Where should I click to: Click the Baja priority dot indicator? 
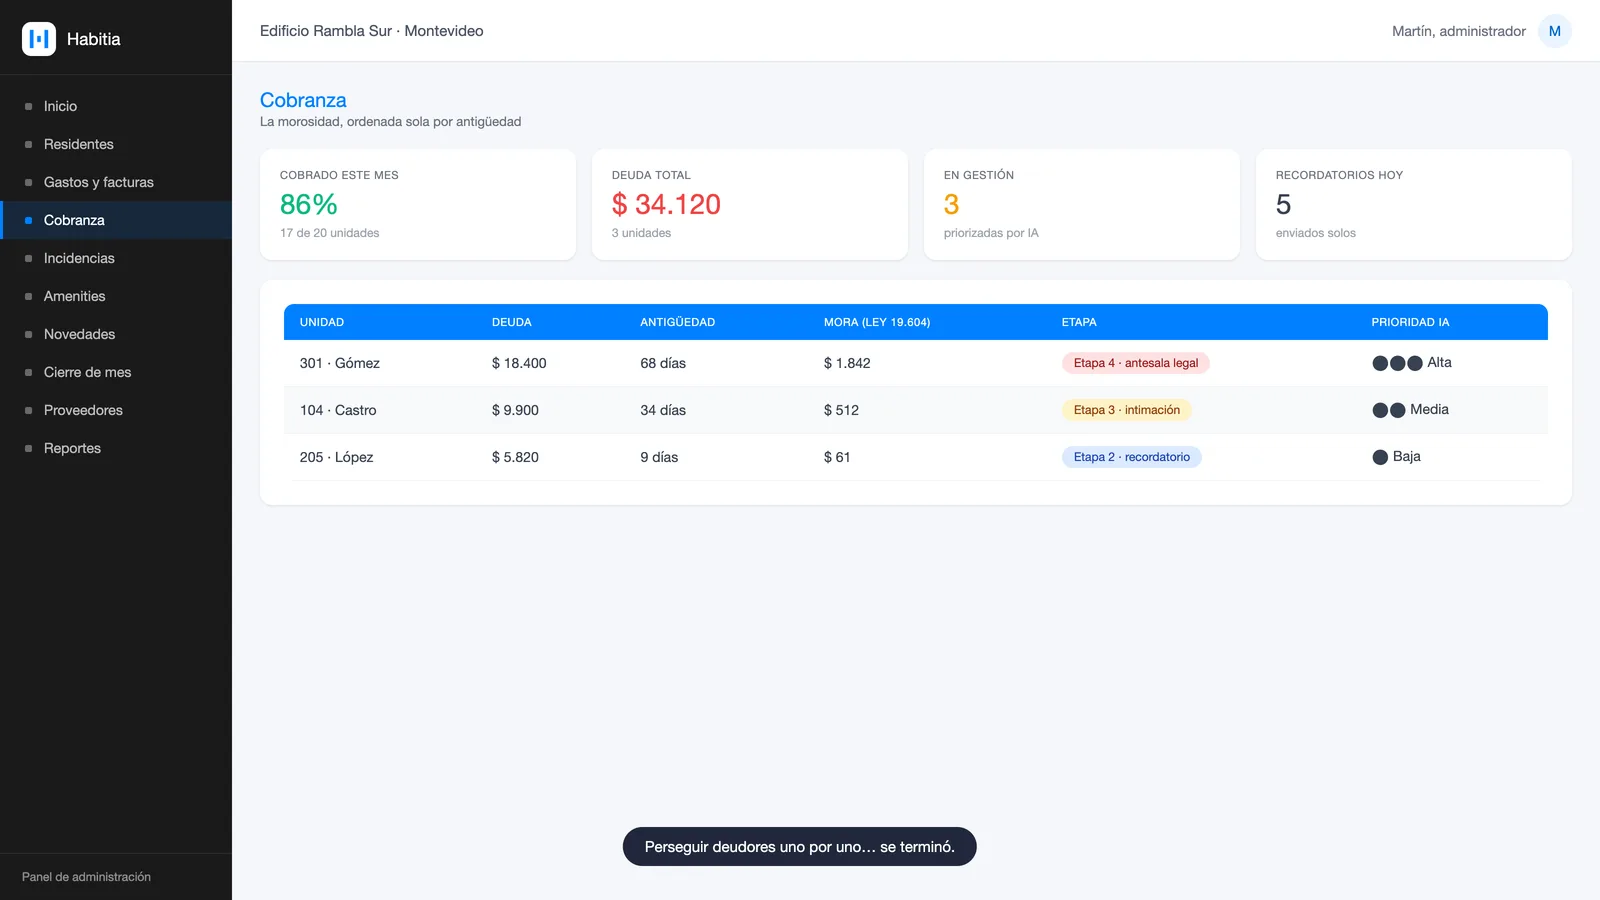tap(1380, 457)
